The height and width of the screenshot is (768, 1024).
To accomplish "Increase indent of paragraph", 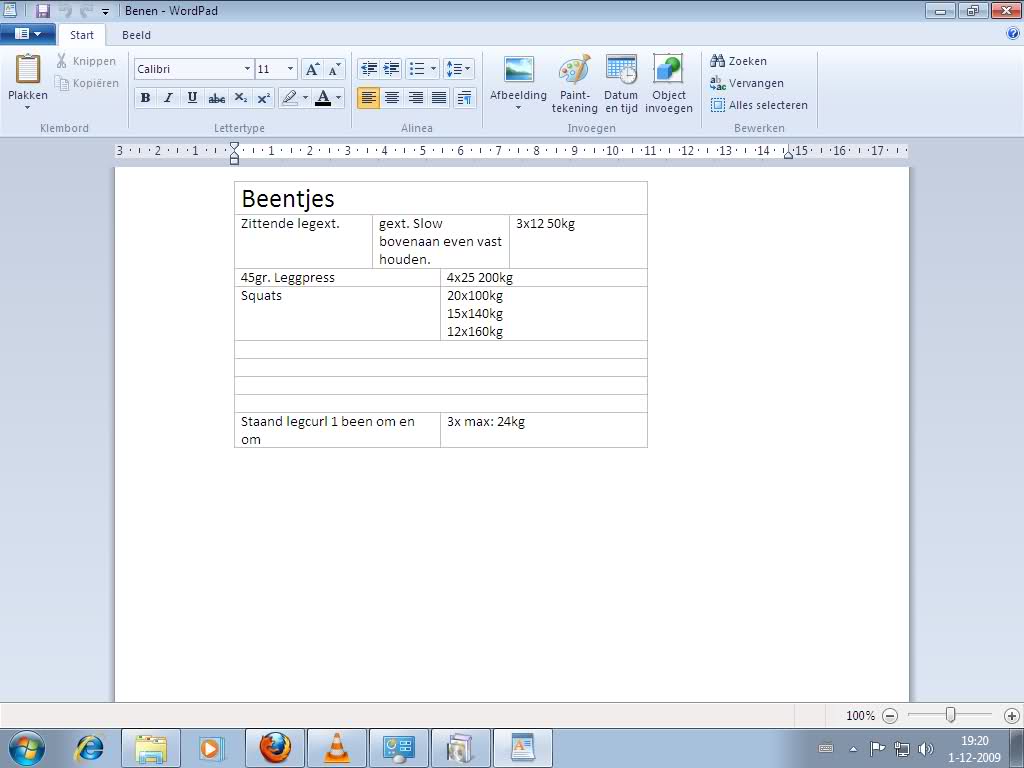I will [x=392, y=69].
